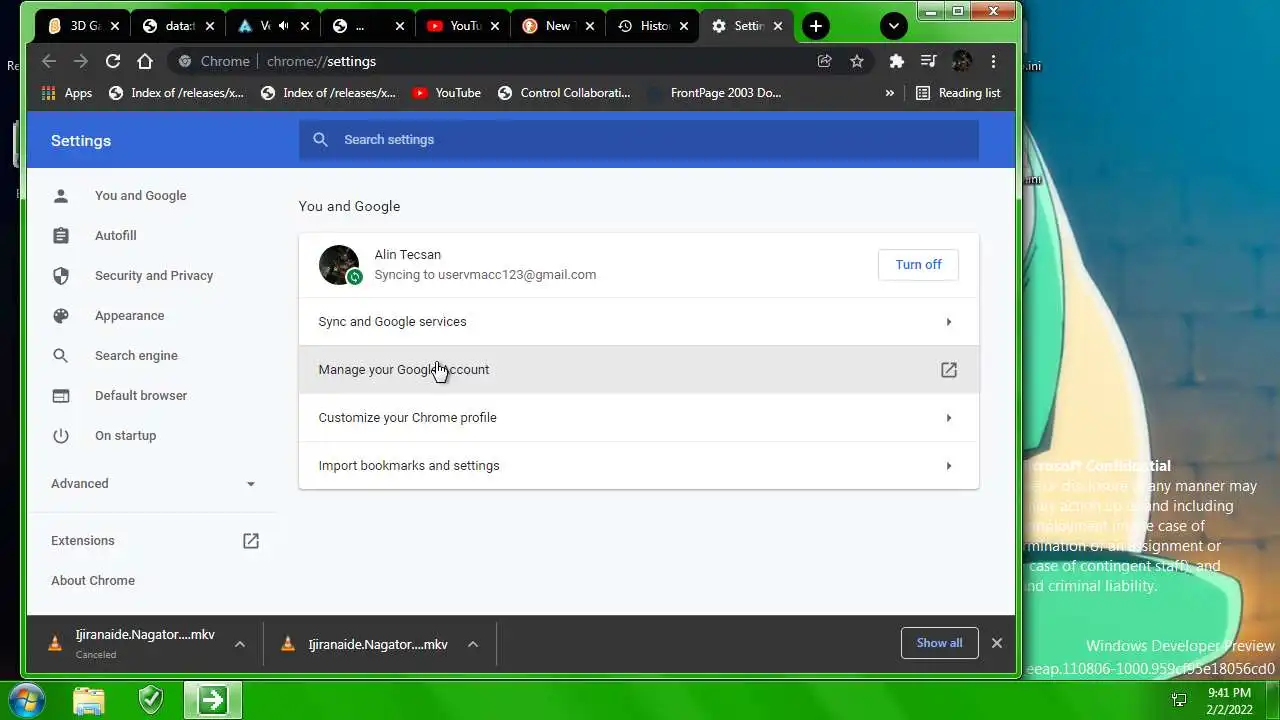Open the Apps bookmarks shortcut
Viewport: 1280px width, 720px height.
coord(66,93)
